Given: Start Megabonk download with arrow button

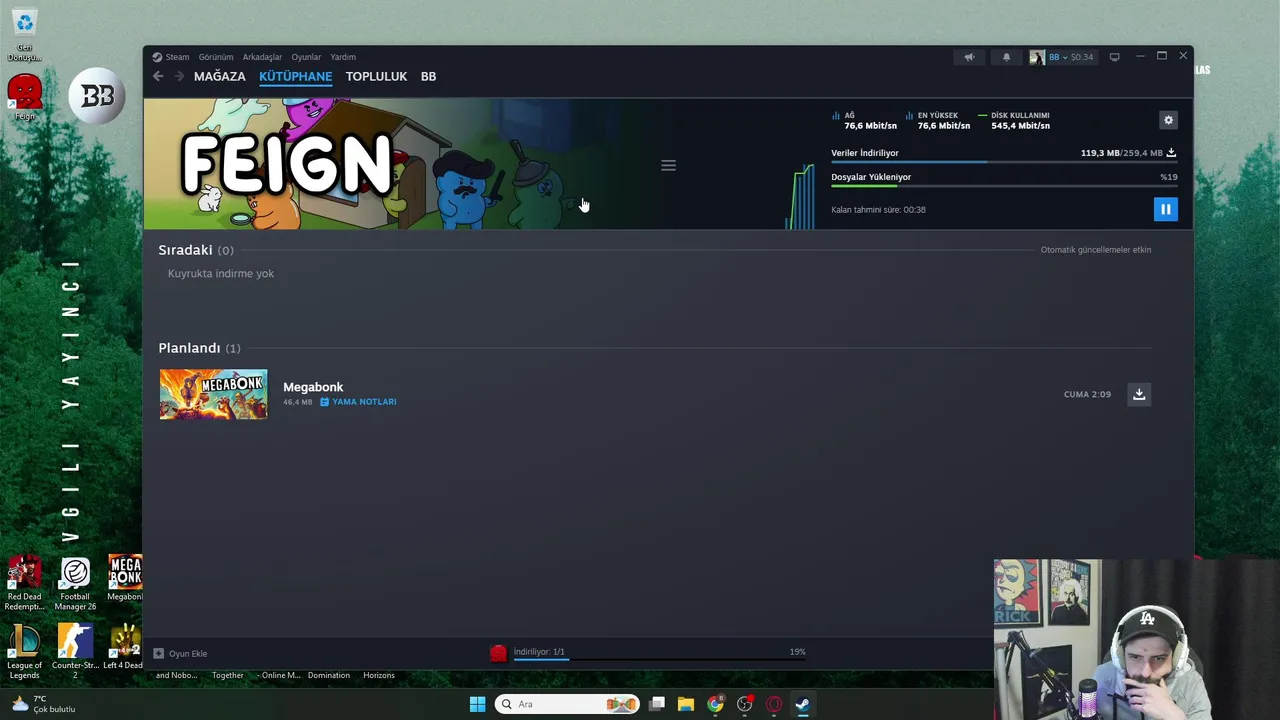Looking at the screenshot, I should (1139, 394).
